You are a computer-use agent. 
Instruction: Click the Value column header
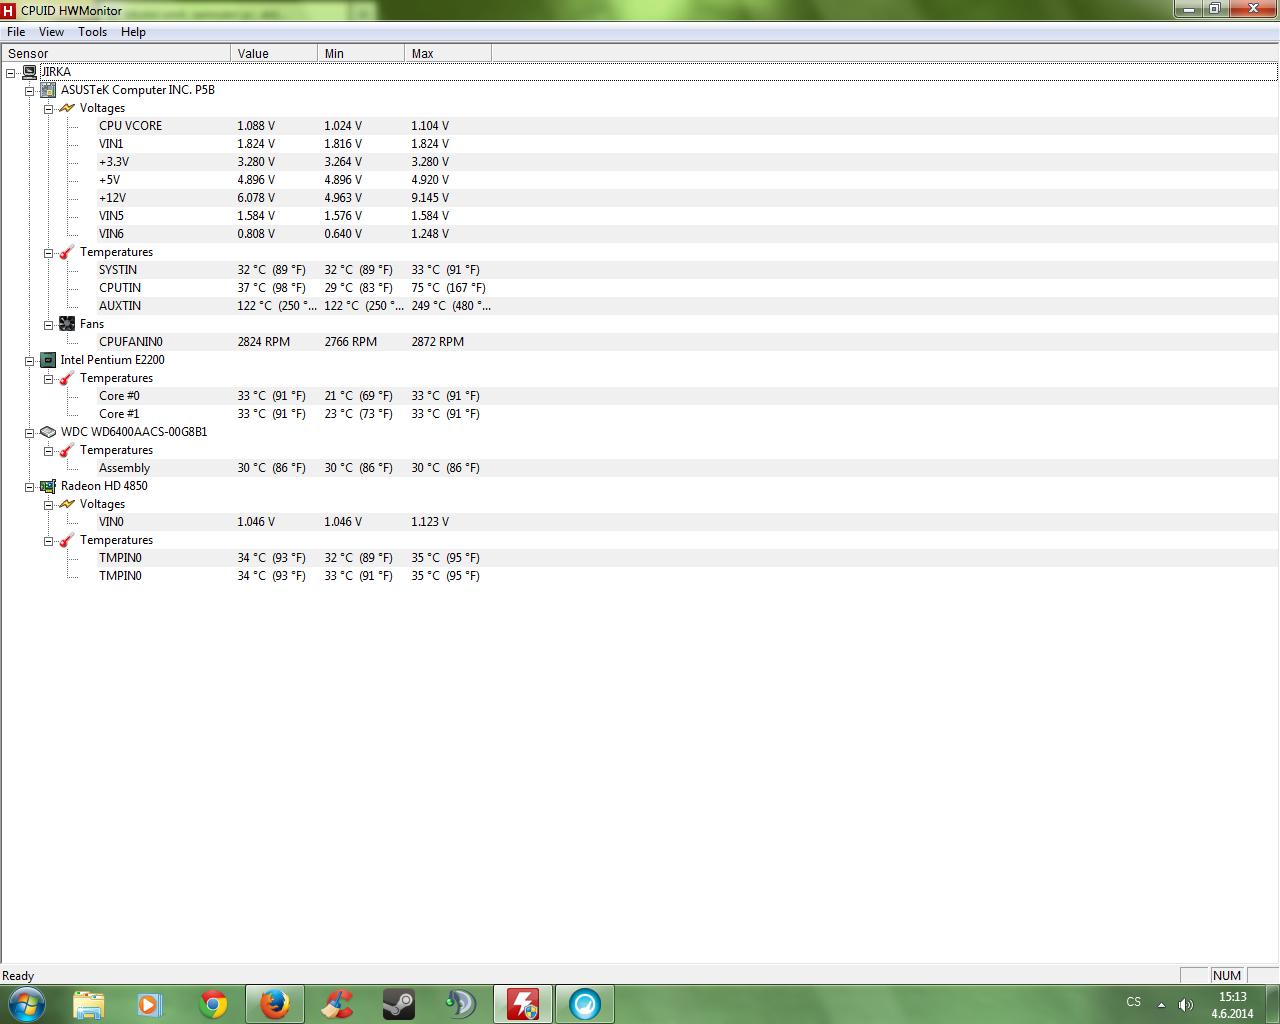274,53
